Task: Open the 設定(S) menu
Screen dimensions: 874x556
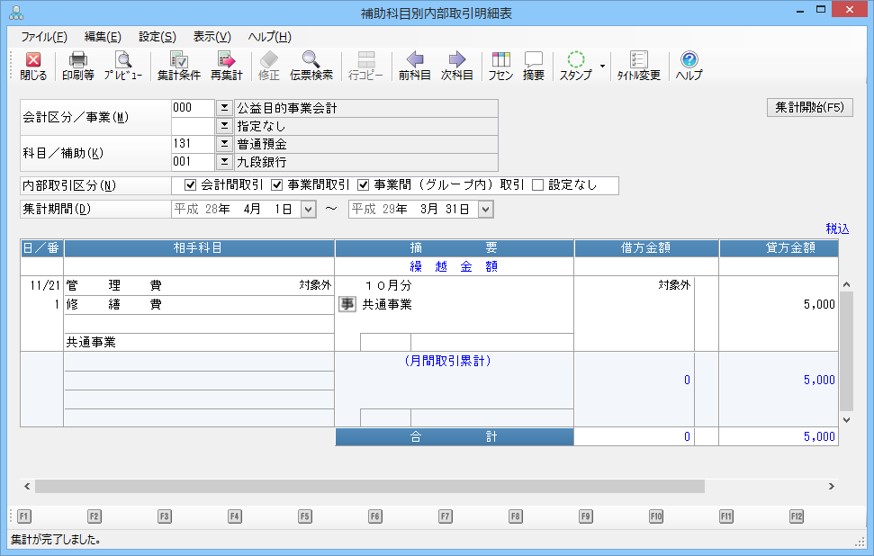Action: (157, 37)
